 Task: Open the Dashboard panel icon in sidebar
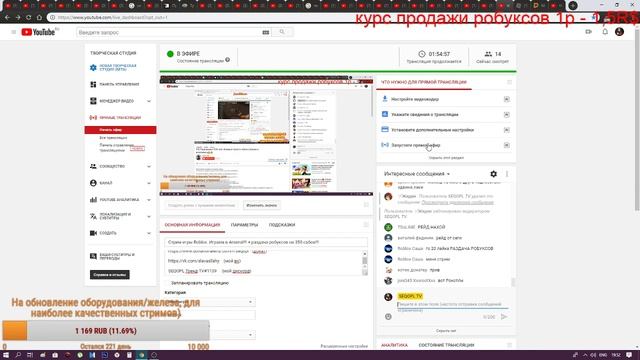pos(93,84)
